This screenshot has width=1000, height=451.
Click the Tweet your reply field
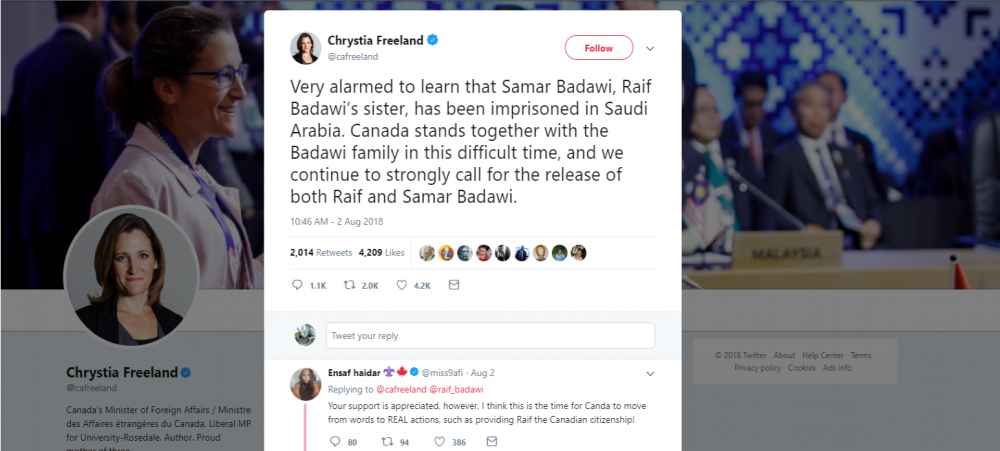click(490, 335)
